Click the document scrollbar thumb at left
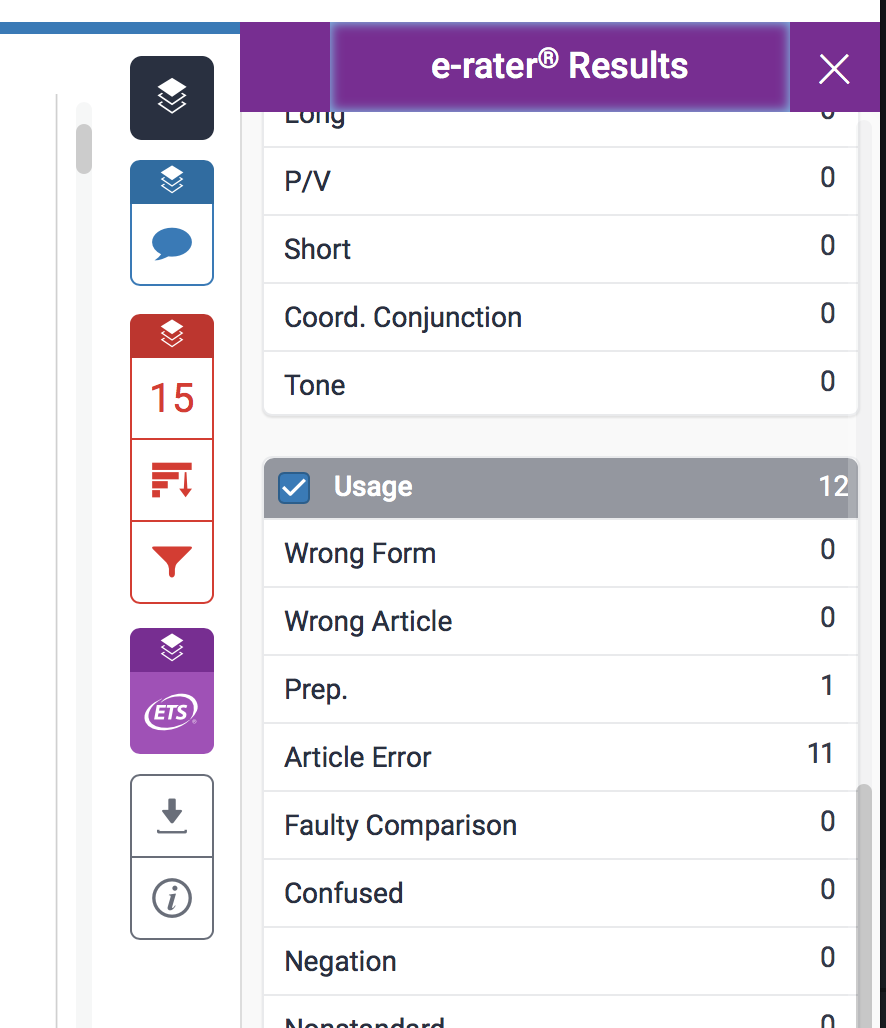This screenshot has height=1028, width=886. tap(84, 148)
